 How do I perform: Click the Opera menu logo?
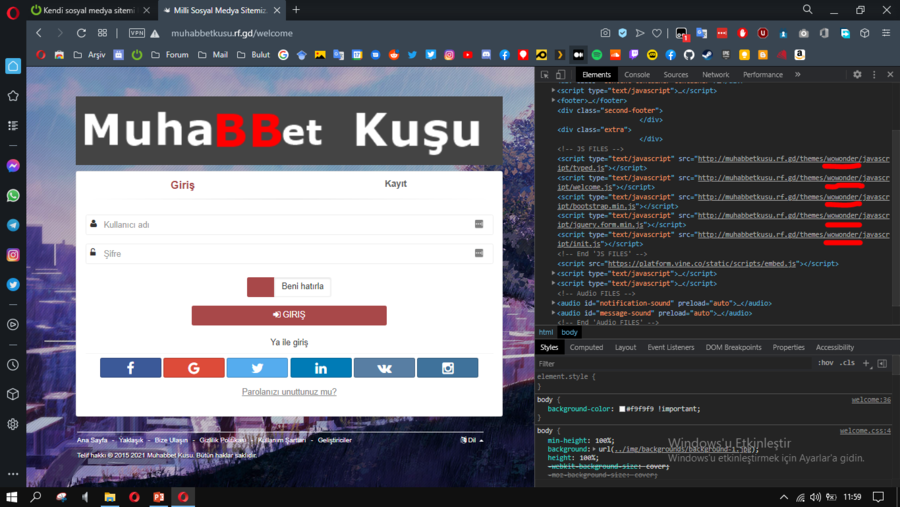coord(13,12)
